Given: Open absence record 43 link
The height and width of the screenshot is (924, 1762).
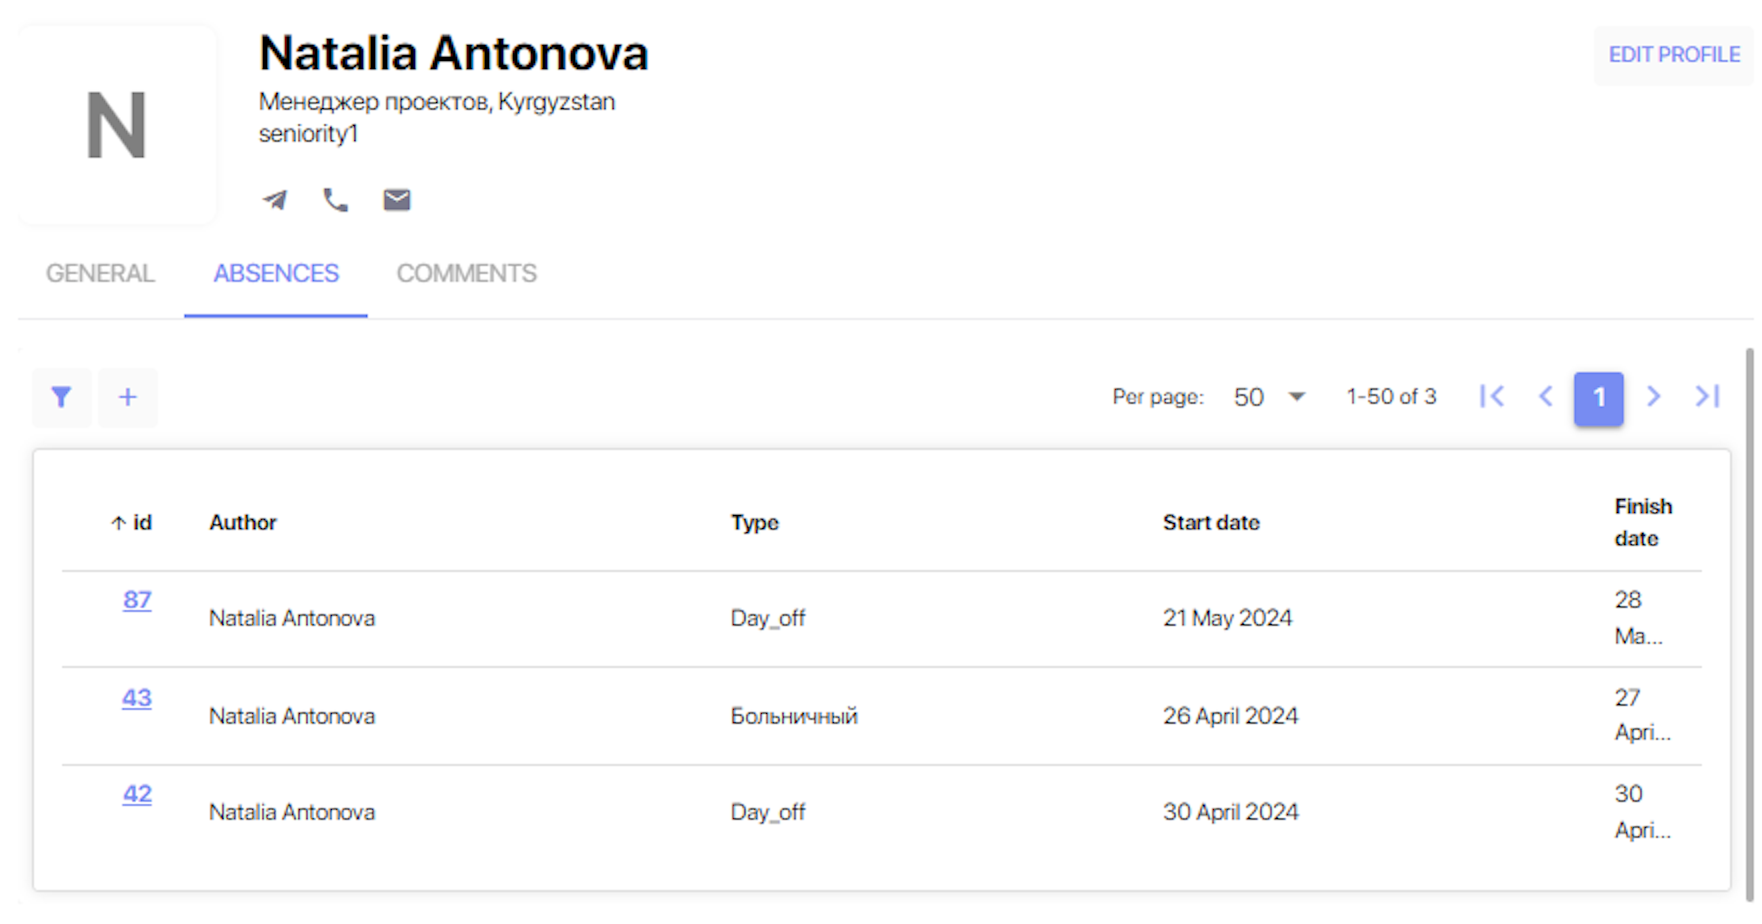Looking at the screenshot, I should tap(137, 698).
